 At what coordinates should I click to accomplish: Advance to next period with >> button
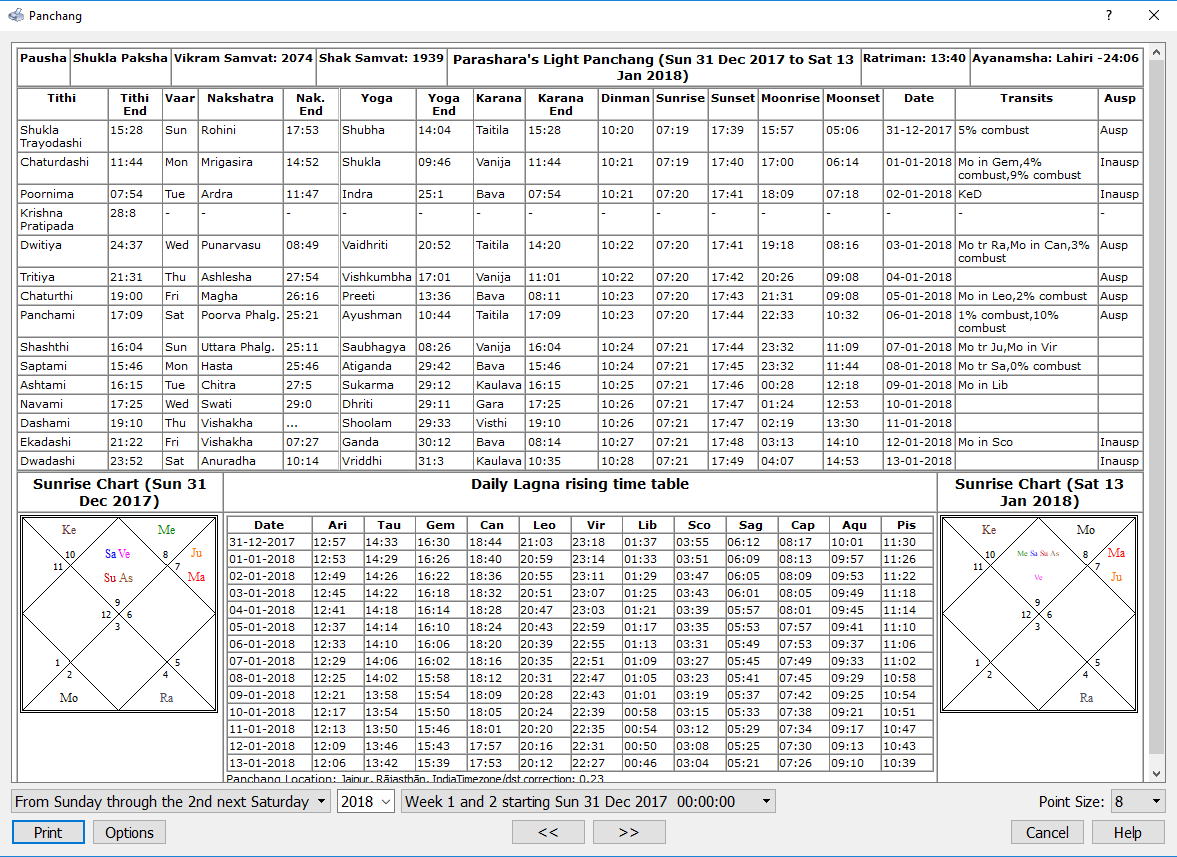coord(629,832)
